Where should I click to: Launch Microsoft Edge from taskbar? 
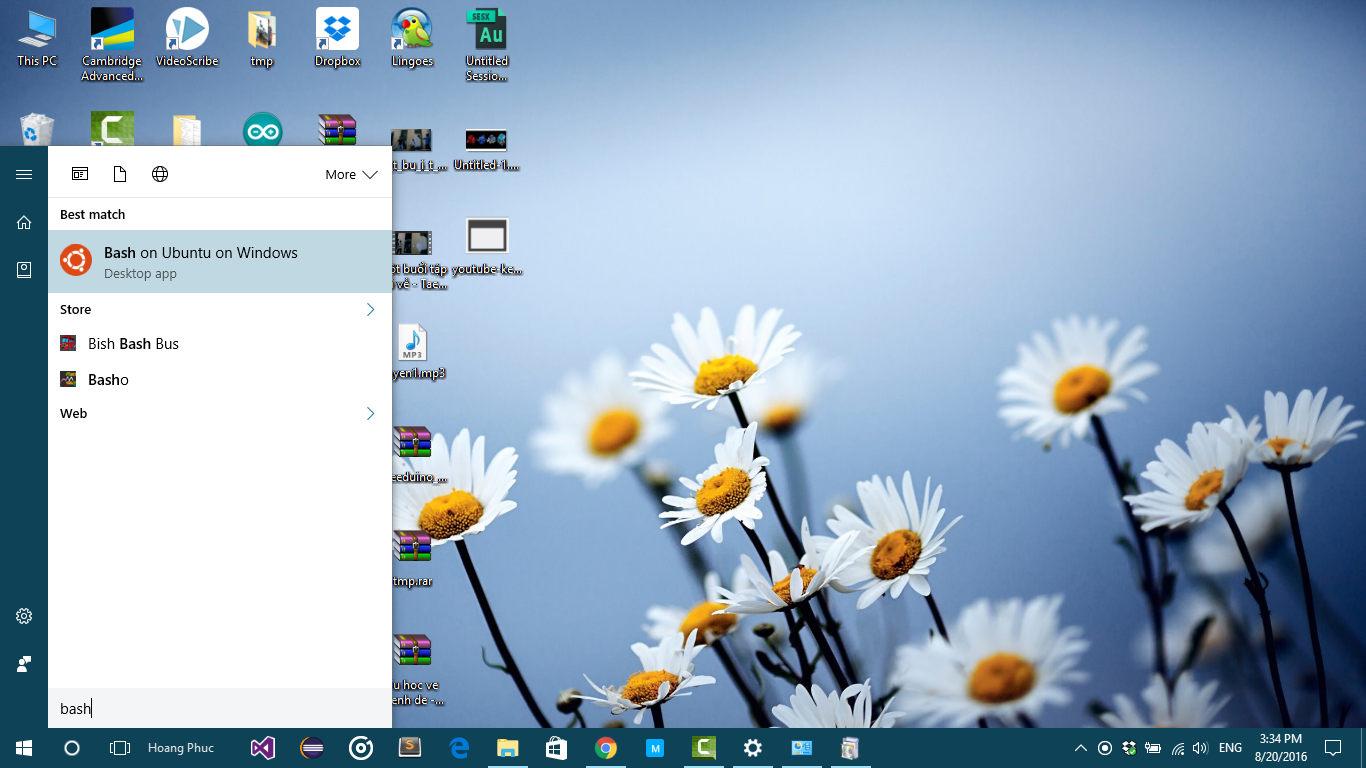459,748
